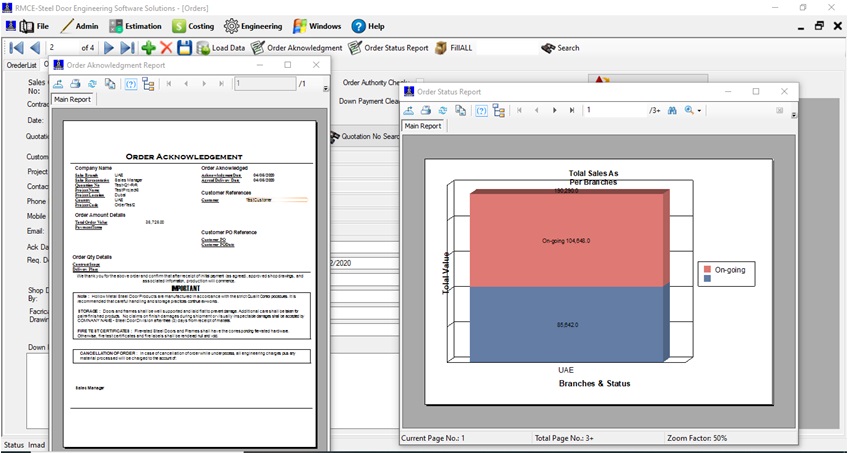
Task: Open Order Aknowledgment from main toolbar
Action: point(296,48)
